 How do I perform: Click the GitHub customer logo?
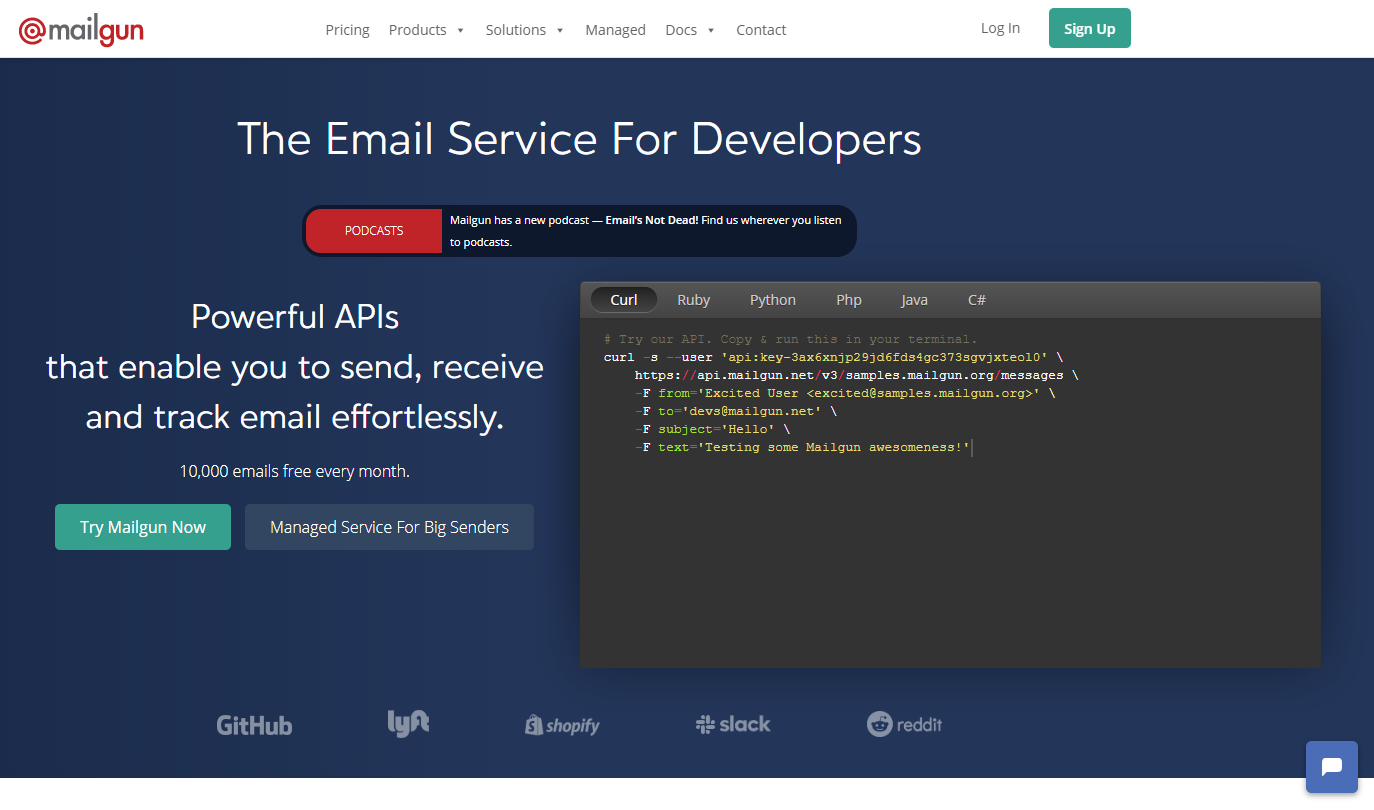click(x=254, y=725)
